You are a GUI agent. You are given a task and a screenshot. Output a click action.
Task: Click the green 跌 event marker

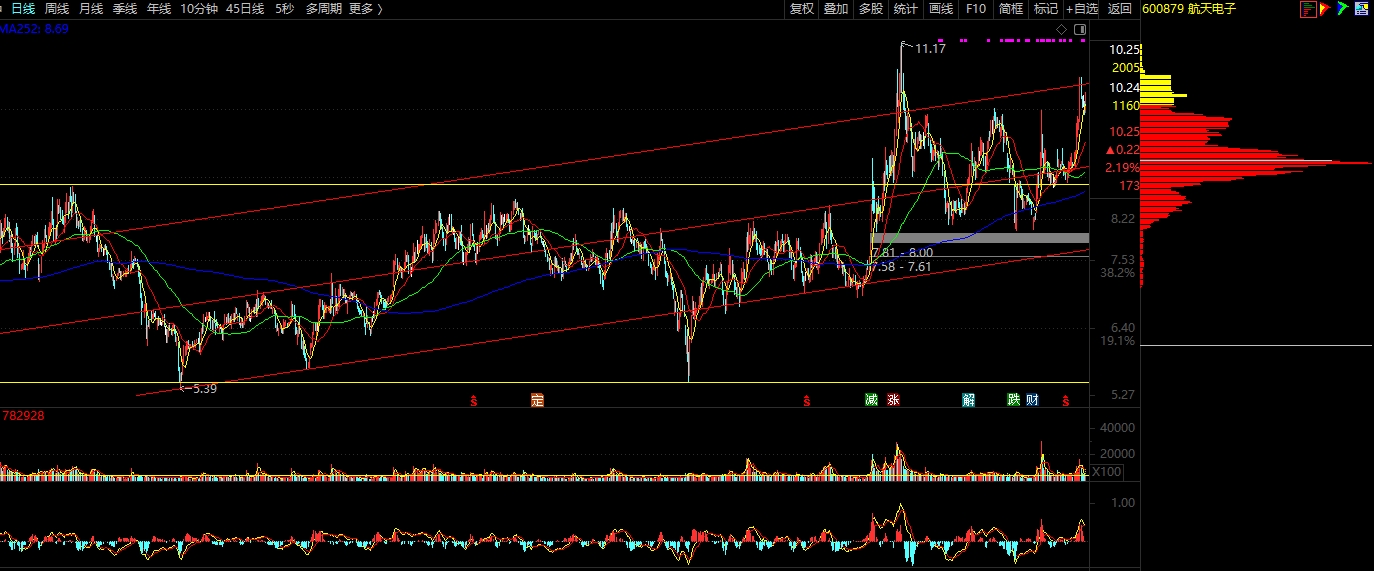point(1014,400)
